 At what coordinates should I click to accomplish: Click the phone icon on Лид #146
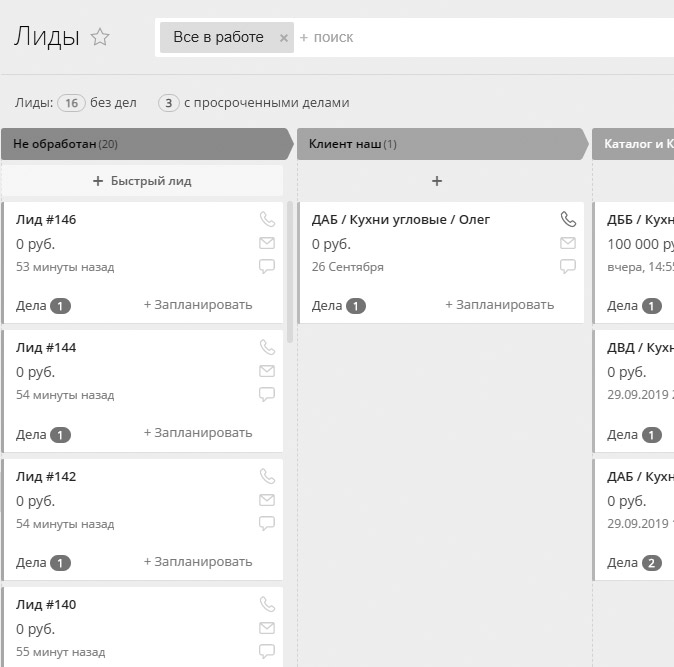(x=267, y=219)
